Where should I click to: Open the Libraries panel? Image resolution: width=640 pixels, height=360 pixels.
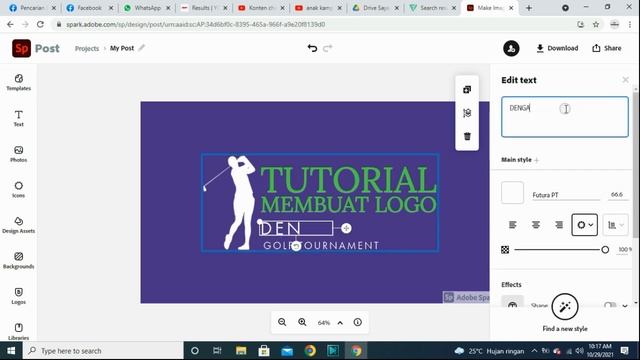(18, 331)
